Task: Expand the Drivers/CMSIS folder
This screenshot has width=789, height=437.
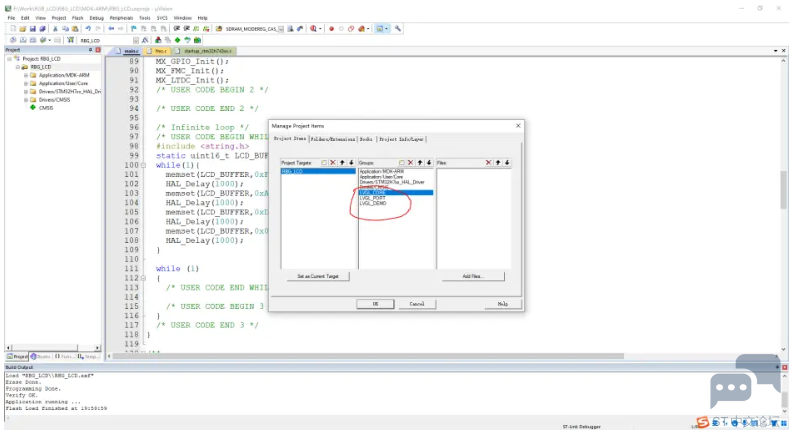Action: tap(26, 100)
